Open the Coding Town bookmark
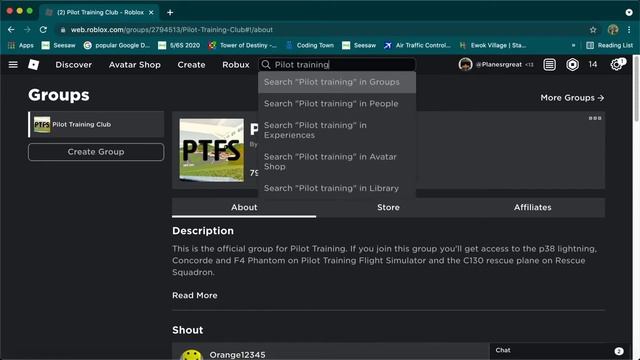The image size is (640, 360). 310,45
